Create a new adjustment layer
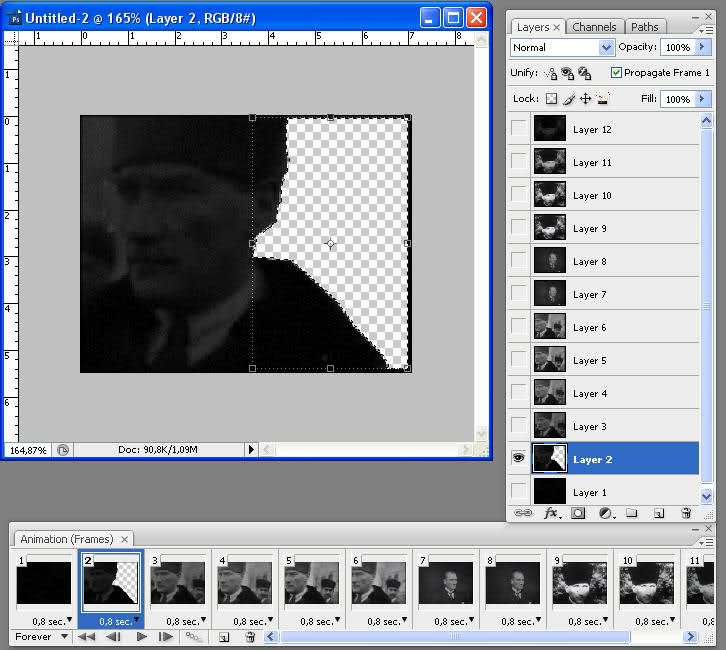The width and height of the screenshot is (726, 650). point(605,513)
